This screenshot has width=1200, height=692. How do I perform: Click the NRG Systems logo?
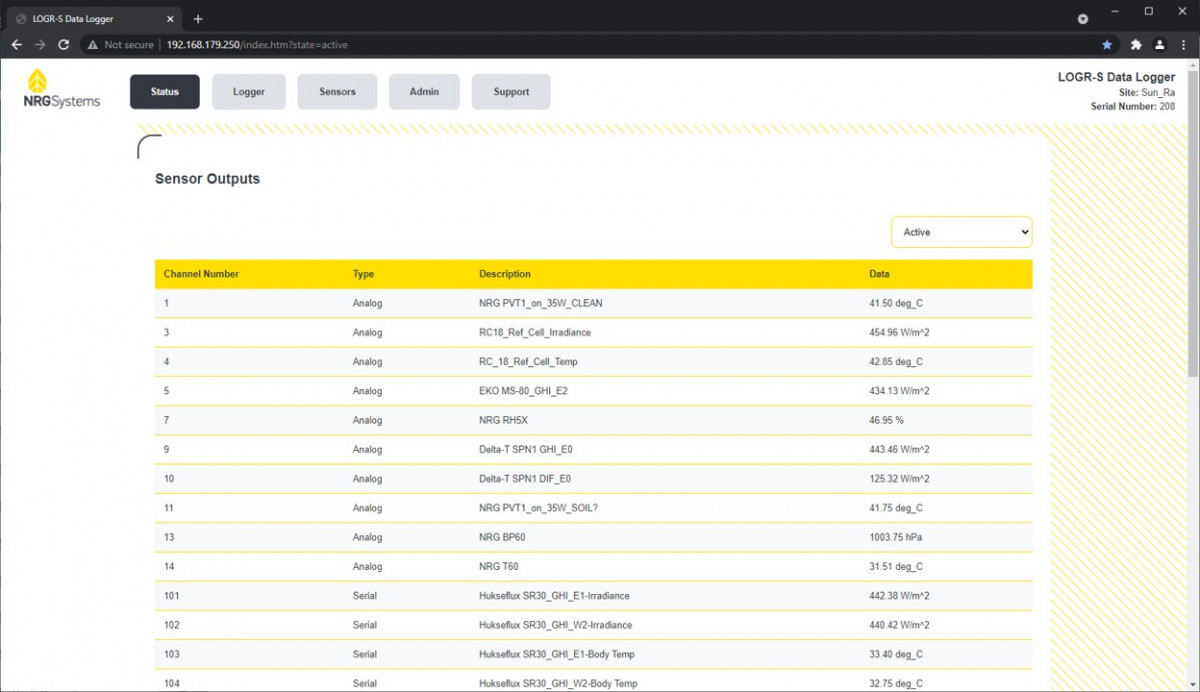point(62,89)
